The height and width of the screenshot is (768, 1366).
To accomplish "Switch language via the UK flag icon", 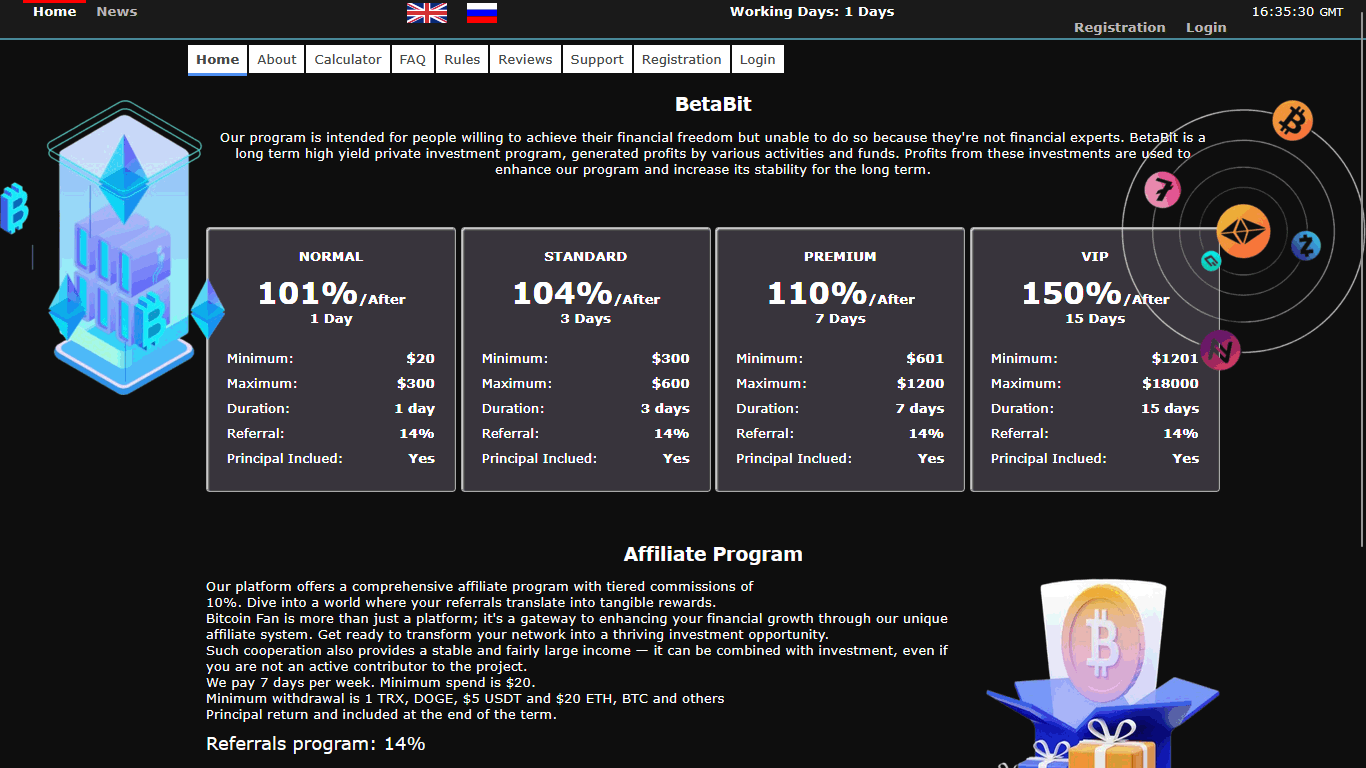I will point(427,13).
